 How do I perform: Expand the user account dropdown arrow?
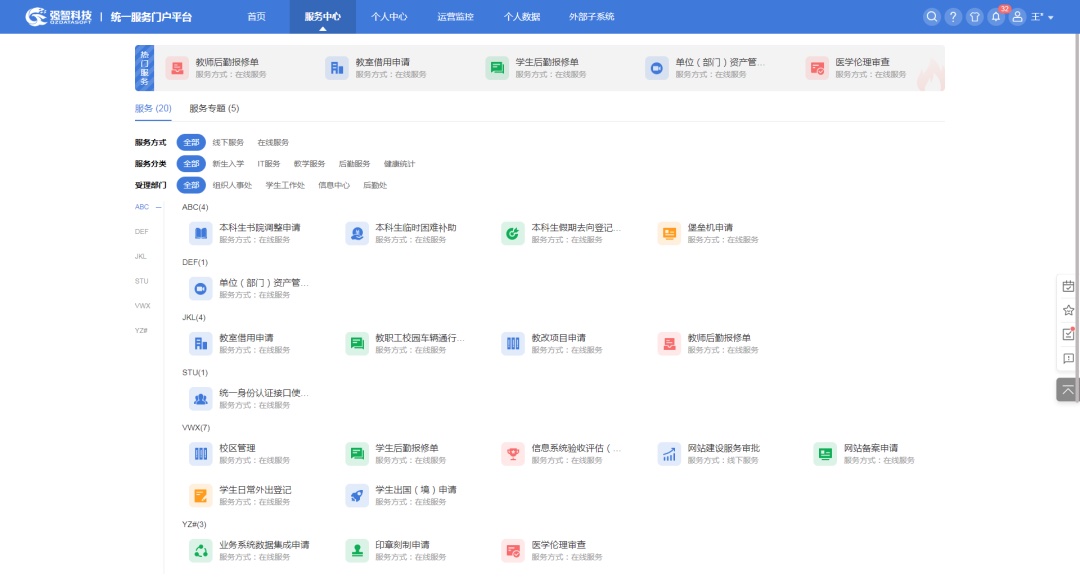[x=1050, y=18]
